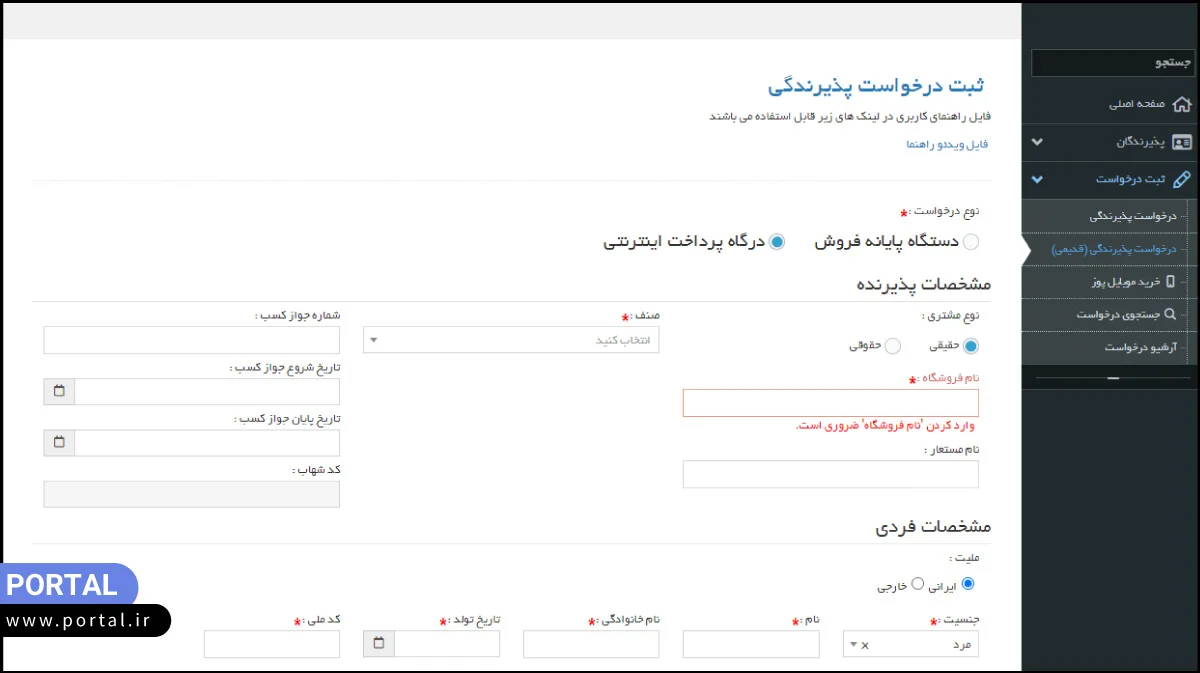The image size is (1200, 673).
Task: Click the نام فروشگاه input showing error
Action: point(830,402)
